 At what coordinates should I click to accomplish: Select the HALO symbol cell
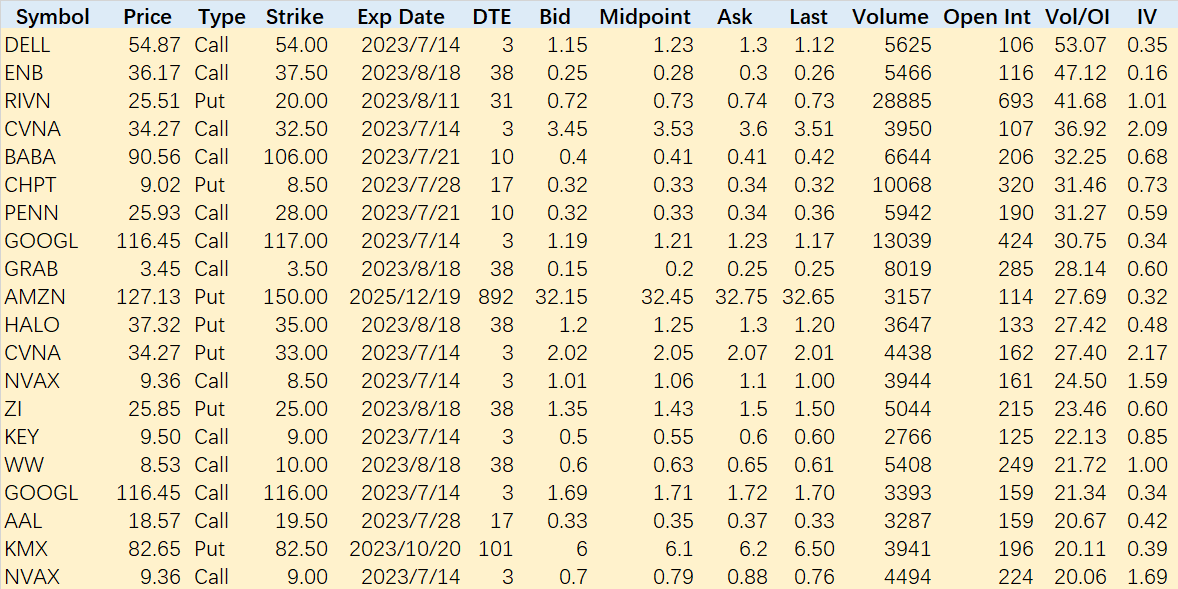[x=32, y=325]
